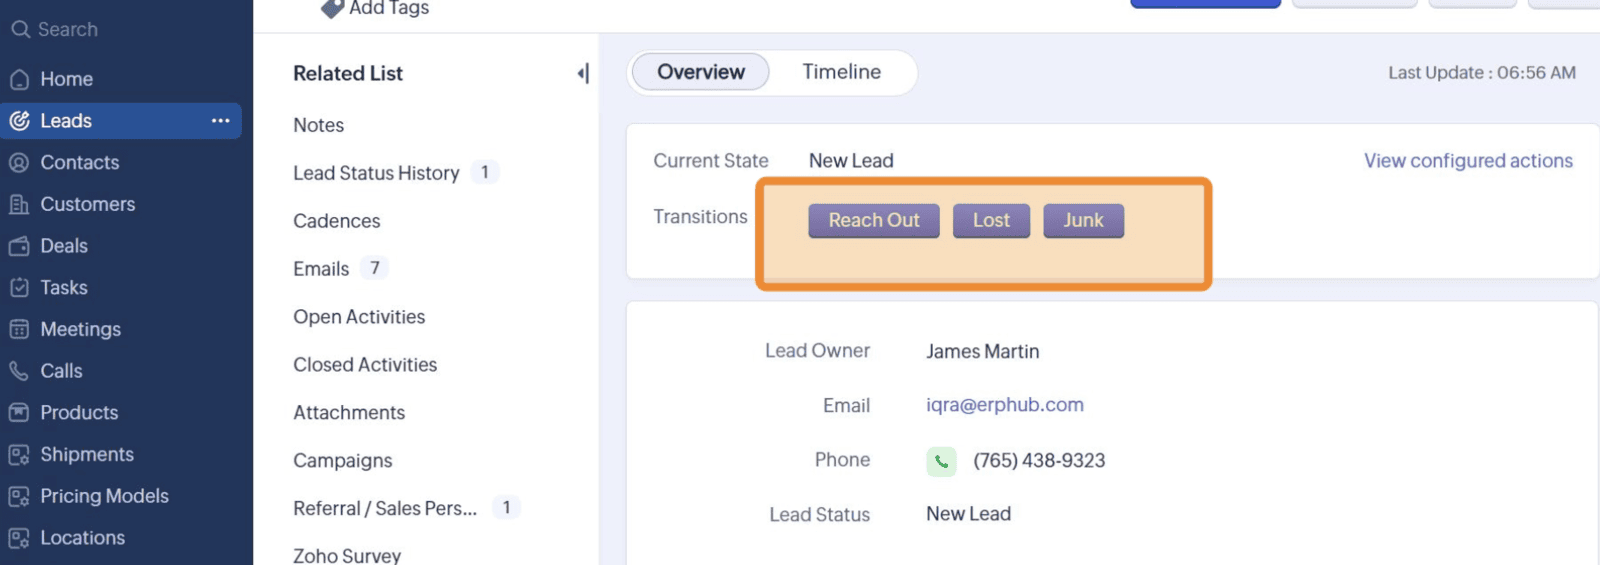
Task: Click the Junk transition button
Action: (x=1083, y=221)
